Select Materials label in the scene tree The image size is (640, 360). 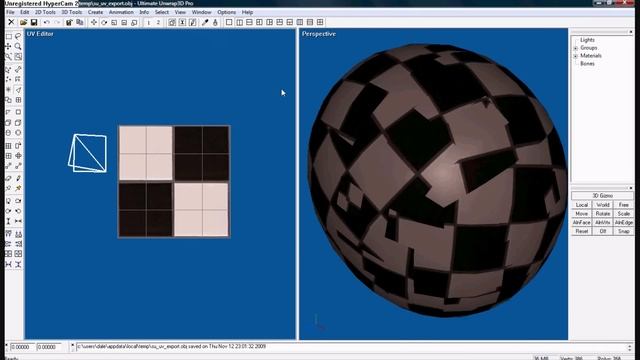pos(591,56)
